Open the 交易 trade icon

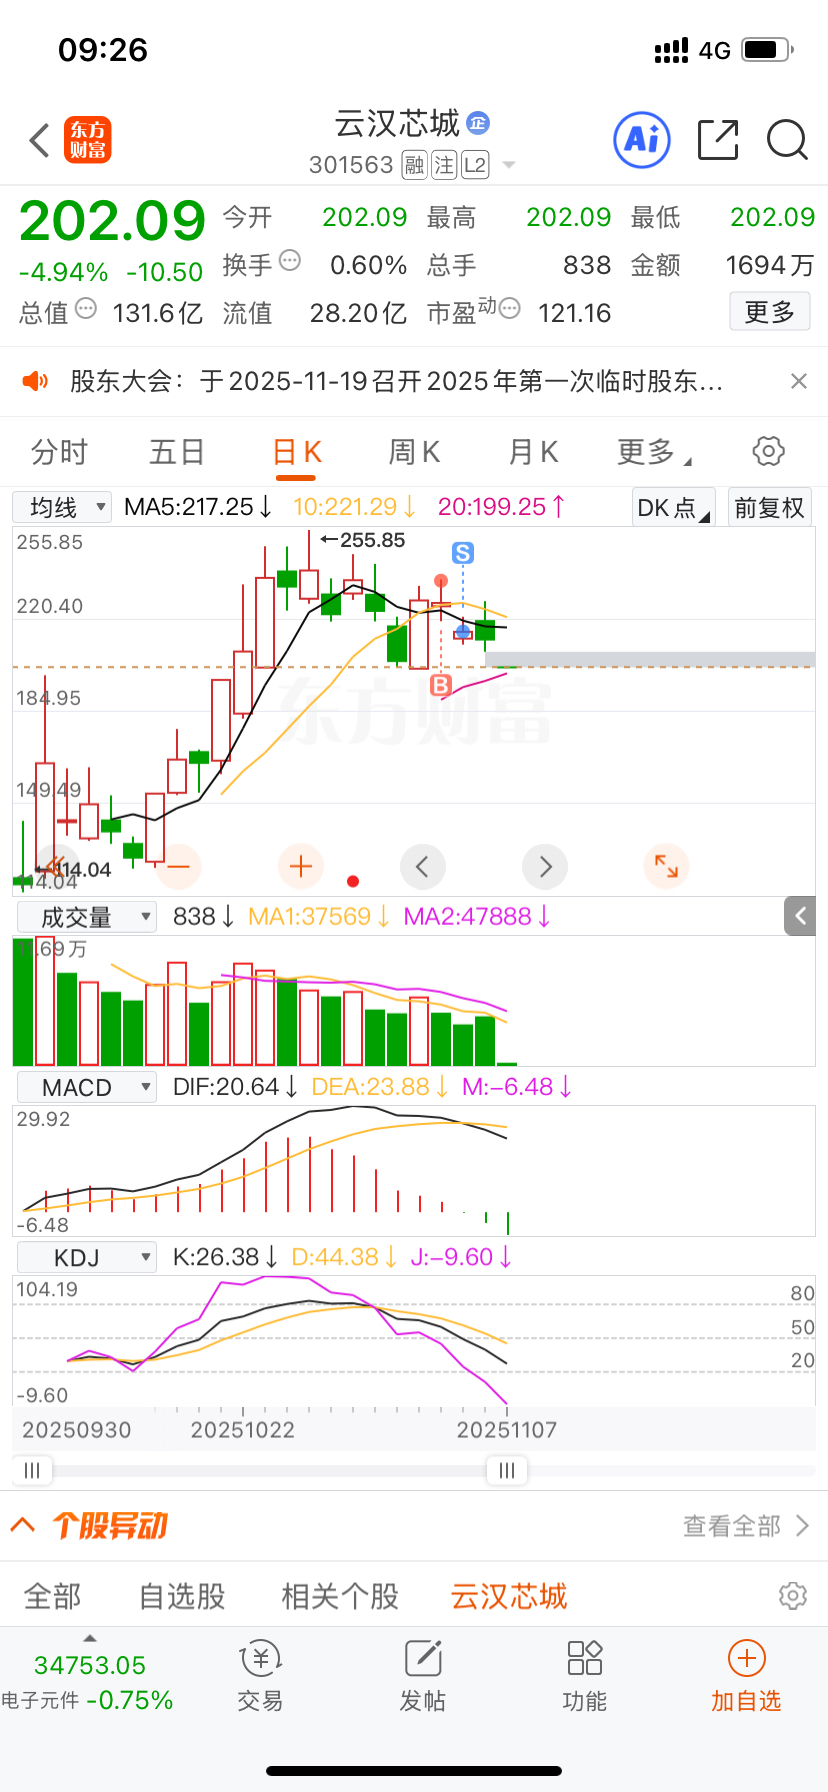[260, 1677]
